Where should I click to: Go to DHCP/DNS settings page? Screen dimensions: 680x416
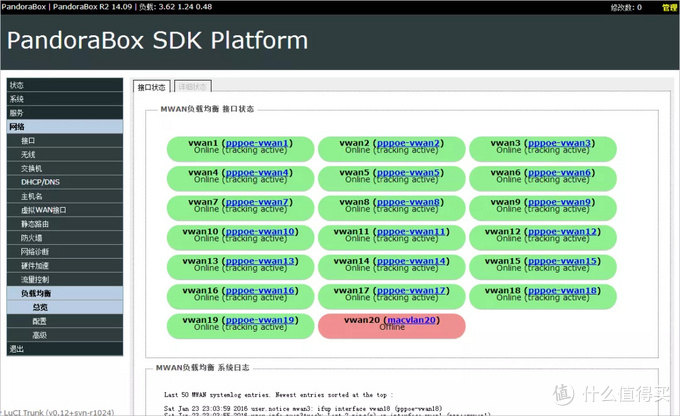pyautogui.click(x=40, y=182)
